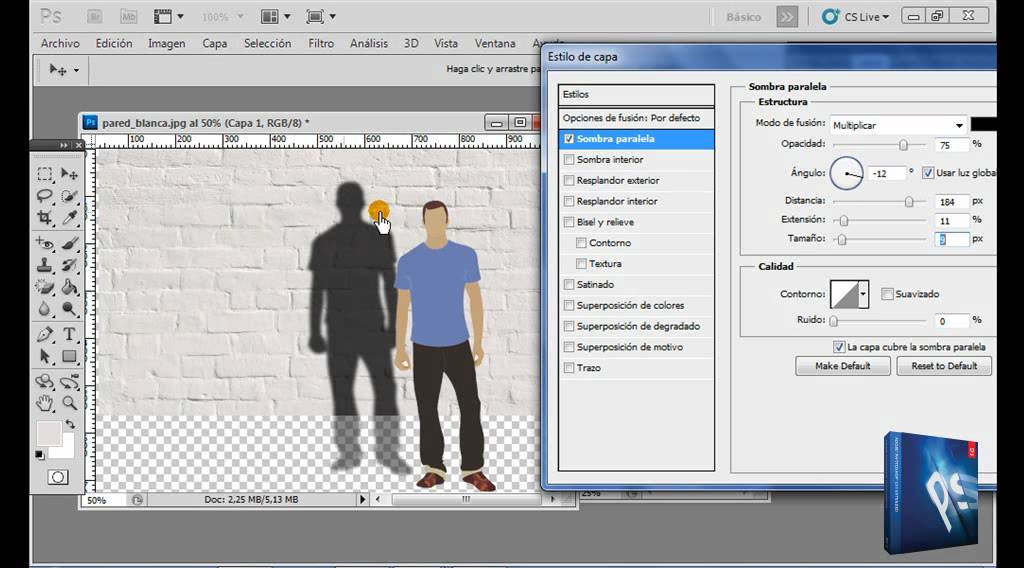Open Imagen menu
The width and height of the screenshot is (1024, 568).
coord(167,43)
